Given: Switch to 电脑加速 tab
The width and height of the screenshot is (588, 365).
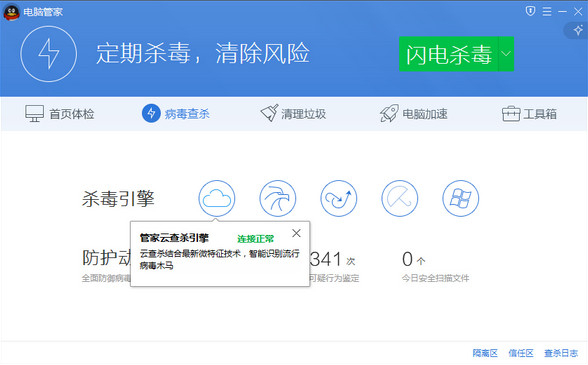Looking at the screenshot, I should click(414, 113).
